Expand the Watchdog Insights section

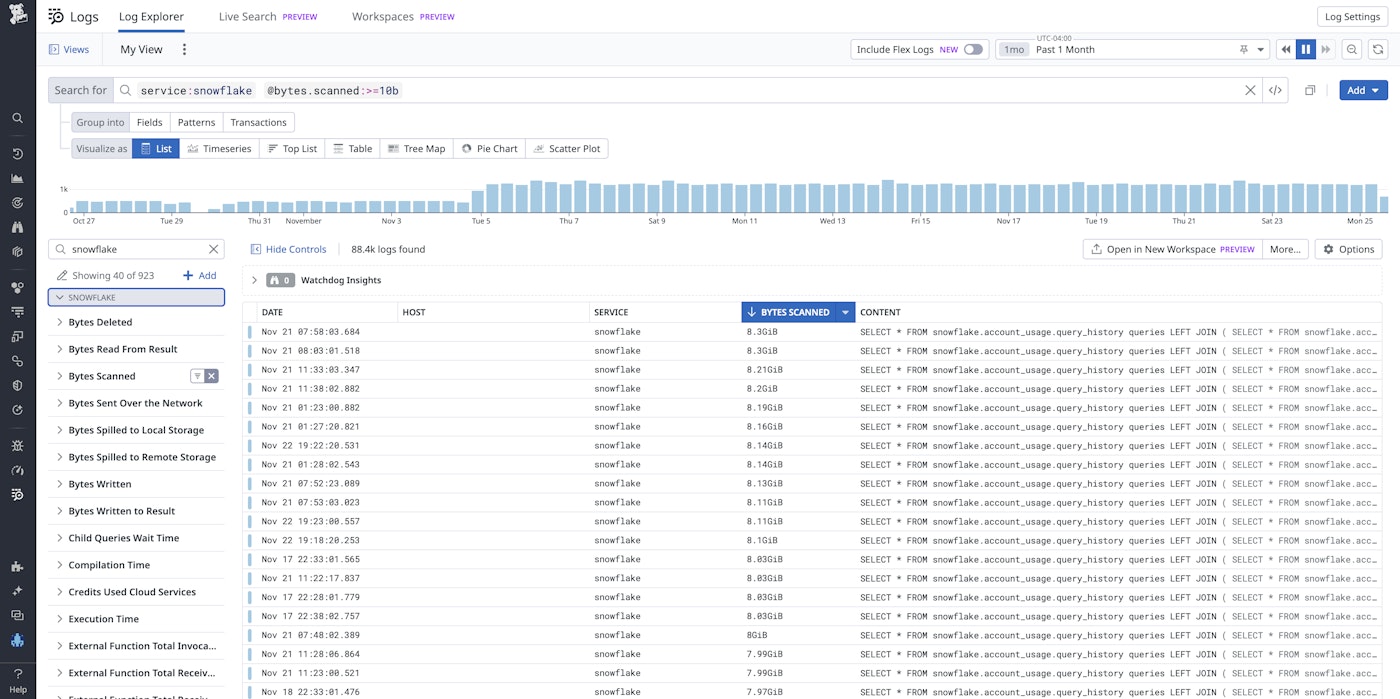click(x=254, y=280)
